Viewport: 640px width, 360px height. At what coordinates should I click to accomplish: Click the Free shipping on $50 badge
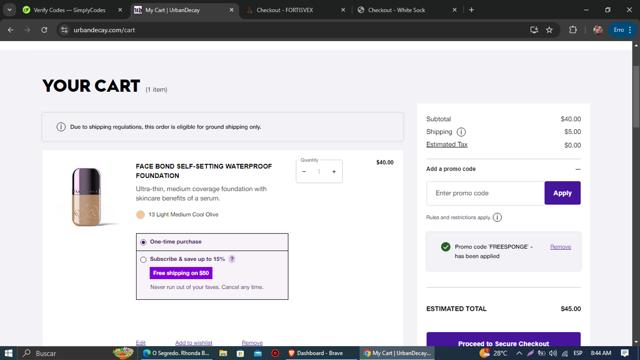click(181, 273)
